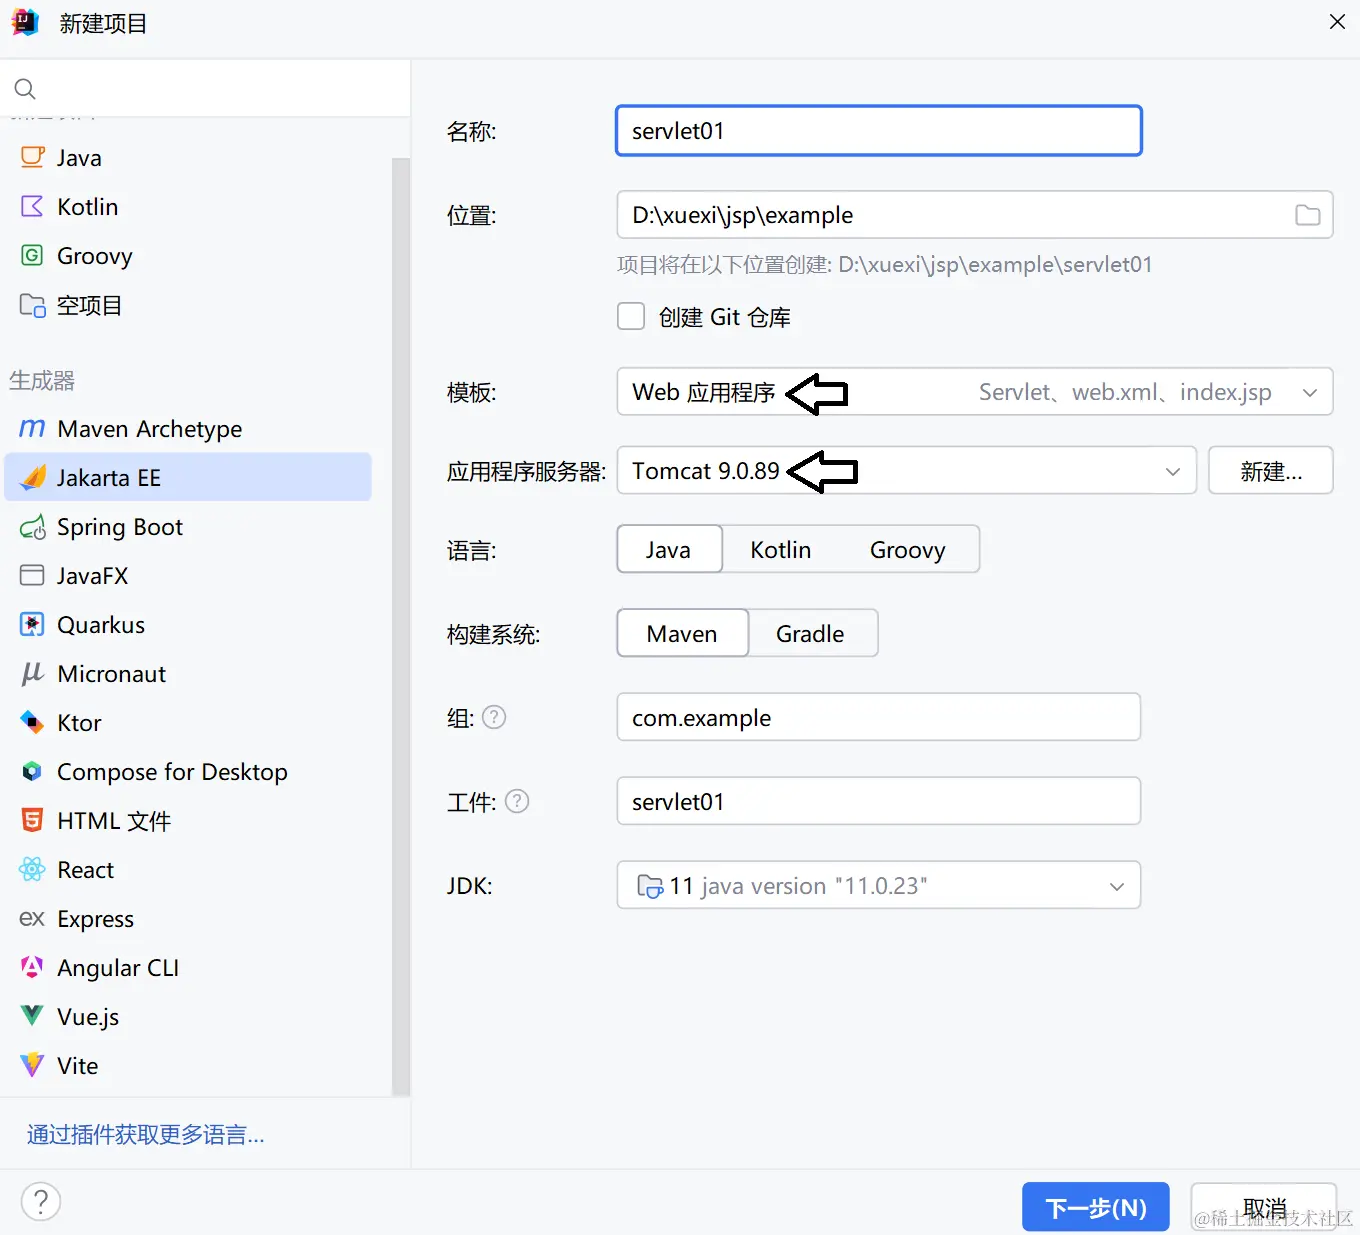Select the Java generator icon
The height and width of the screenshot is (1235, 1360).
tap(31, 157)
